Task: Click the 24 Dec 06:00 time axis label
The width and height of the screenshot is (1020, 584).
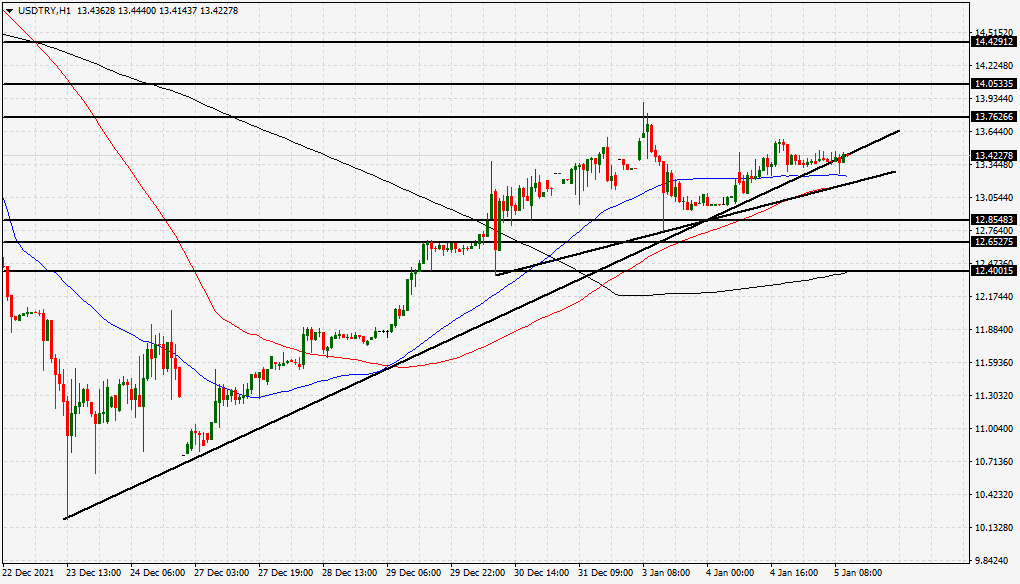Action: (x=157, y=573)
